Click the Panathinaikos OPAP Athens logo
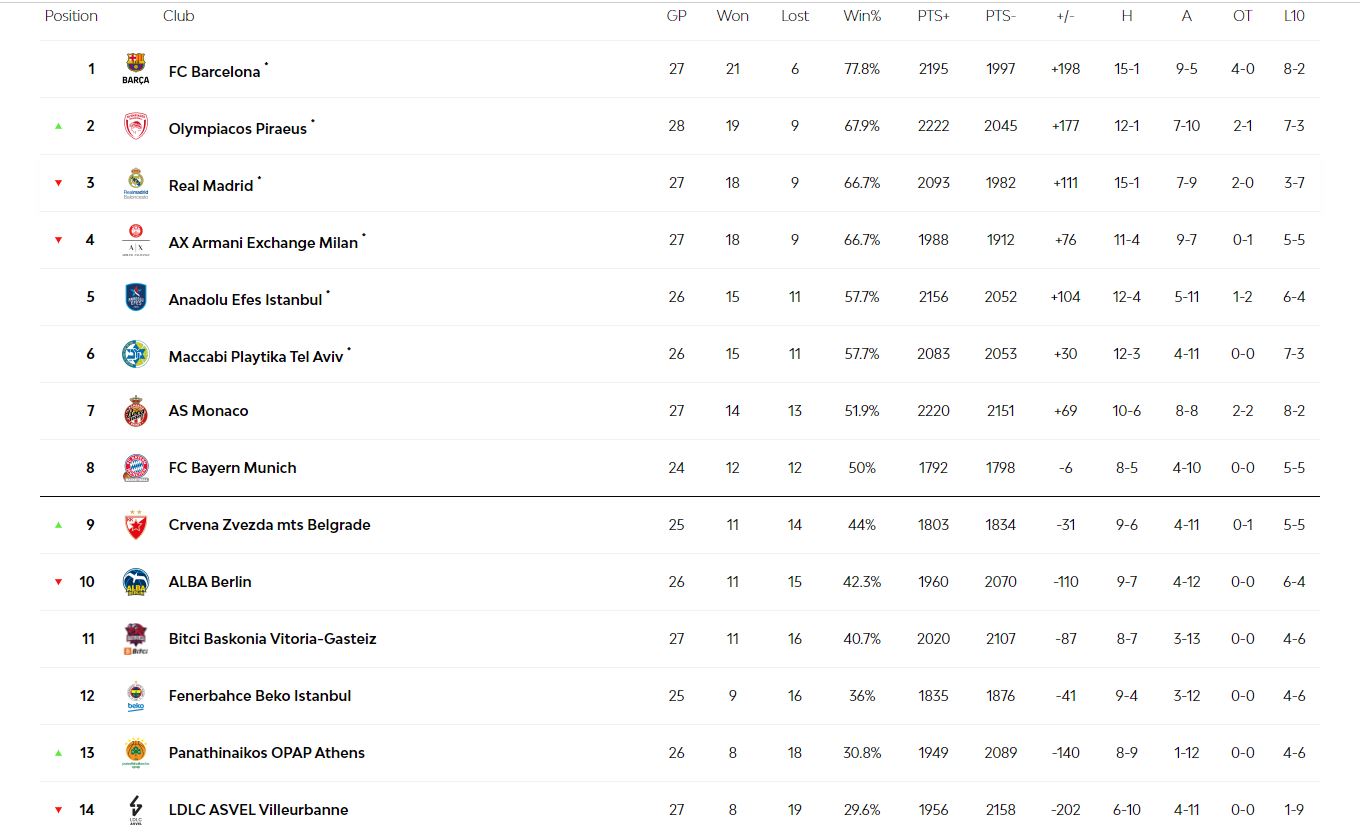The height and width of the screenshot is (834, 1360). (x=135, y=753)
